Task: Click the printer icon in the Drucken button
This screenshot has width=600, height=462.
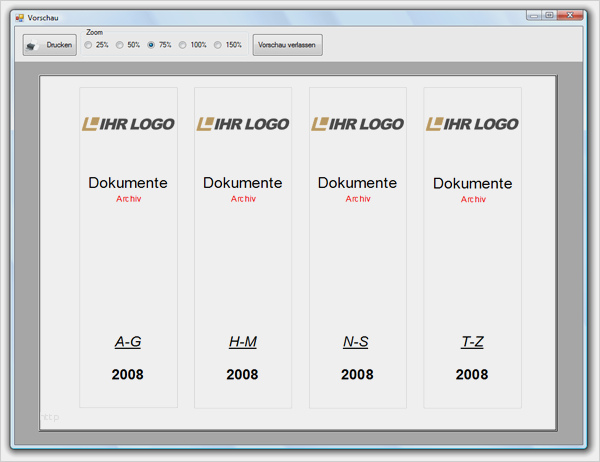Action: coord(33,46)
